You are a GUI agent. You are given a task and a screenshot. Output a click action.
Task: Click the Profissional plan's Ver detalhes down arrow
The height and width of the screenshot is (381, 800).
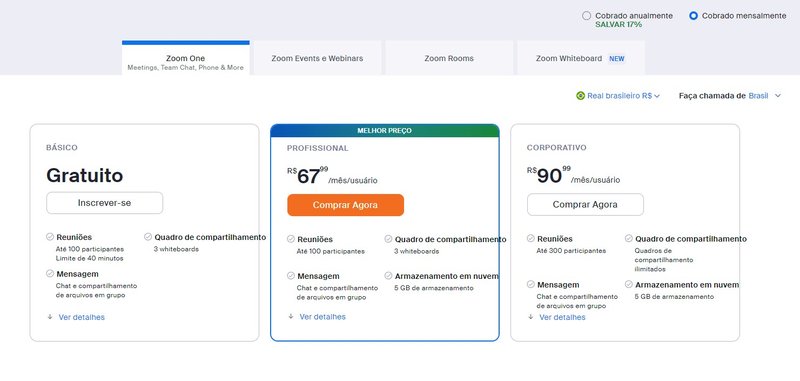click(291, 316)
